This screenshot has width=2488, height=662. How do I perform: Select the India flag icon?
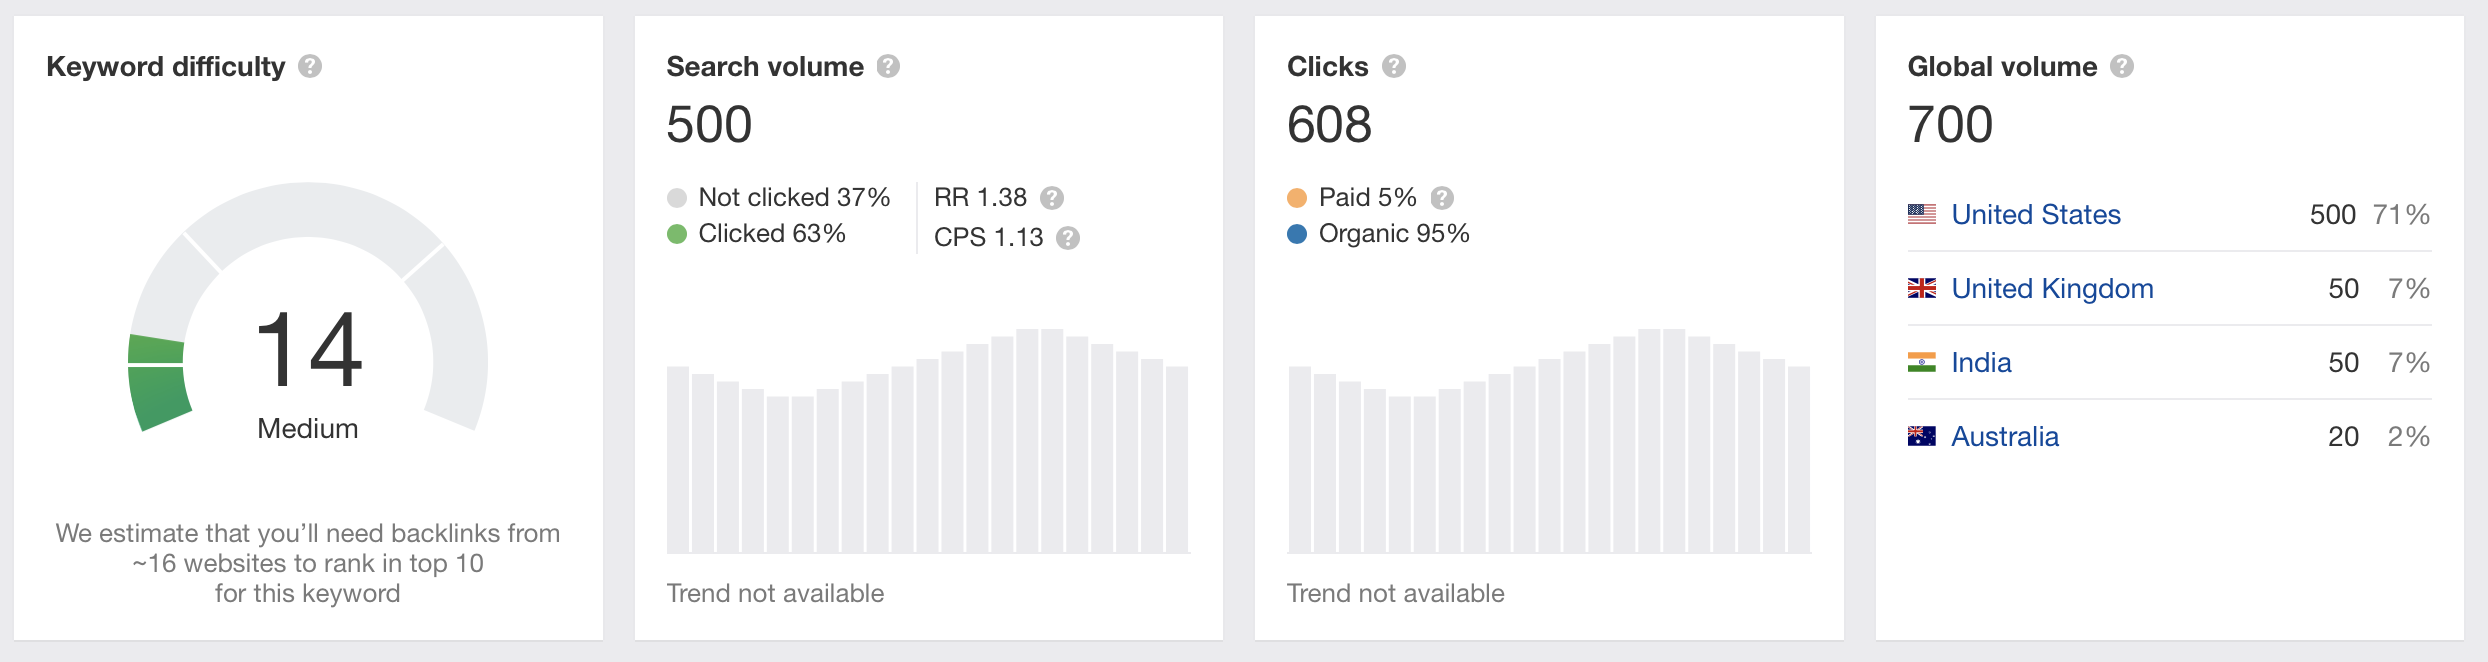tap(1921, 362)
